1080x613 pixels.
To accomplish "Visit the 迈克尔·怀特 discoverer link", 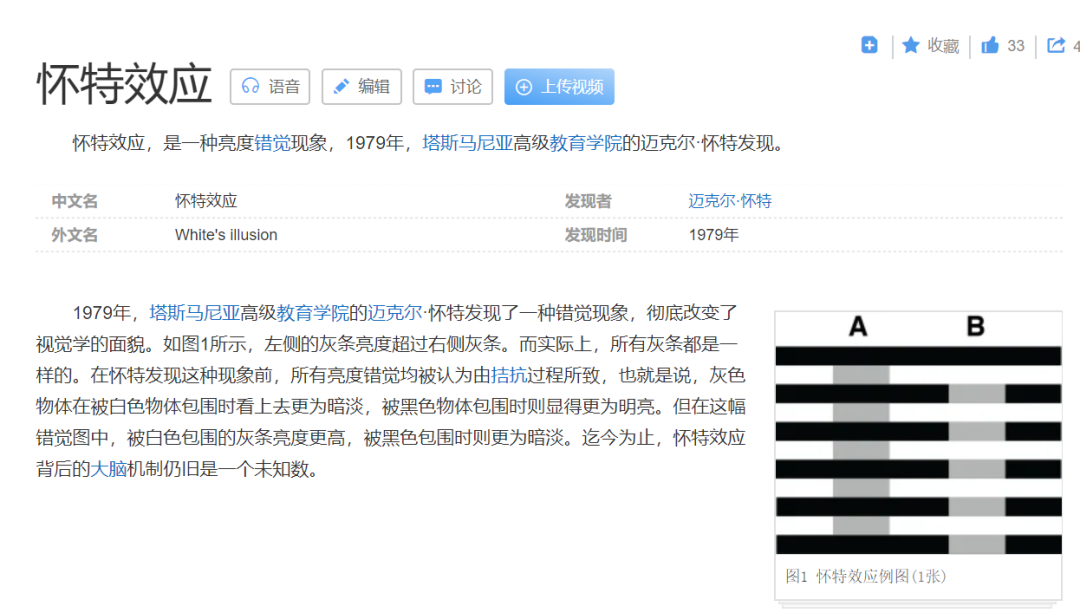I will tap(730, 201).
